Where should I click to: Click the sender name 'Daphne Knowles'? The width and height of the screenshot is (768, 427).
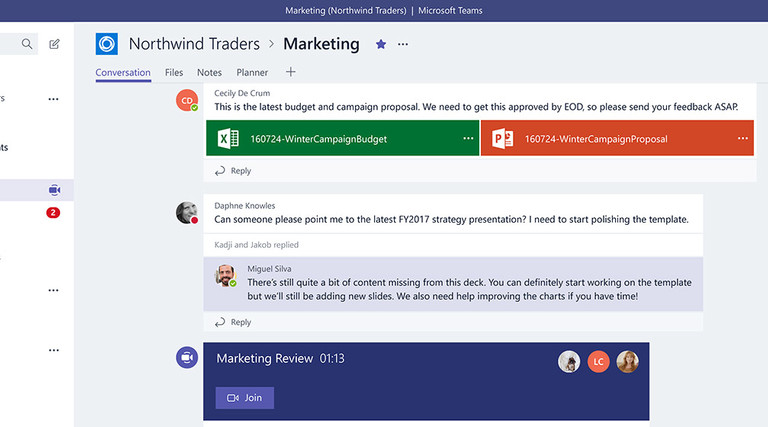[244, 206]
